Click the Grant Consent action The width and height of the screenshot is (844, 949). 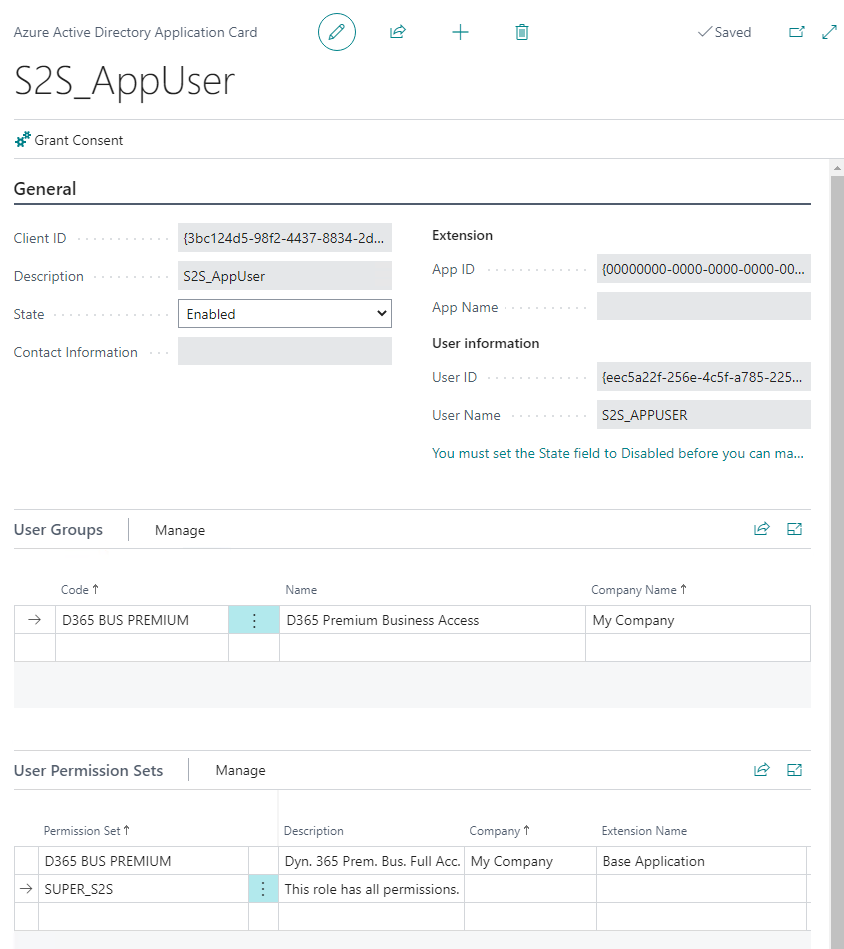pyautogui.click(x=69, y=140)
